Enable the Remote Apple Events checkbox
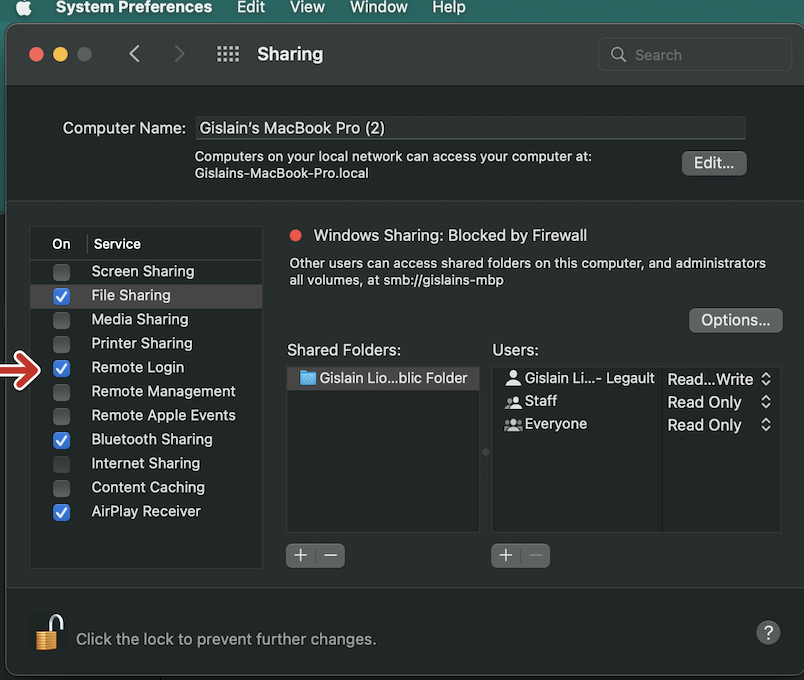804x680 pixels. (x=62, y=416)
